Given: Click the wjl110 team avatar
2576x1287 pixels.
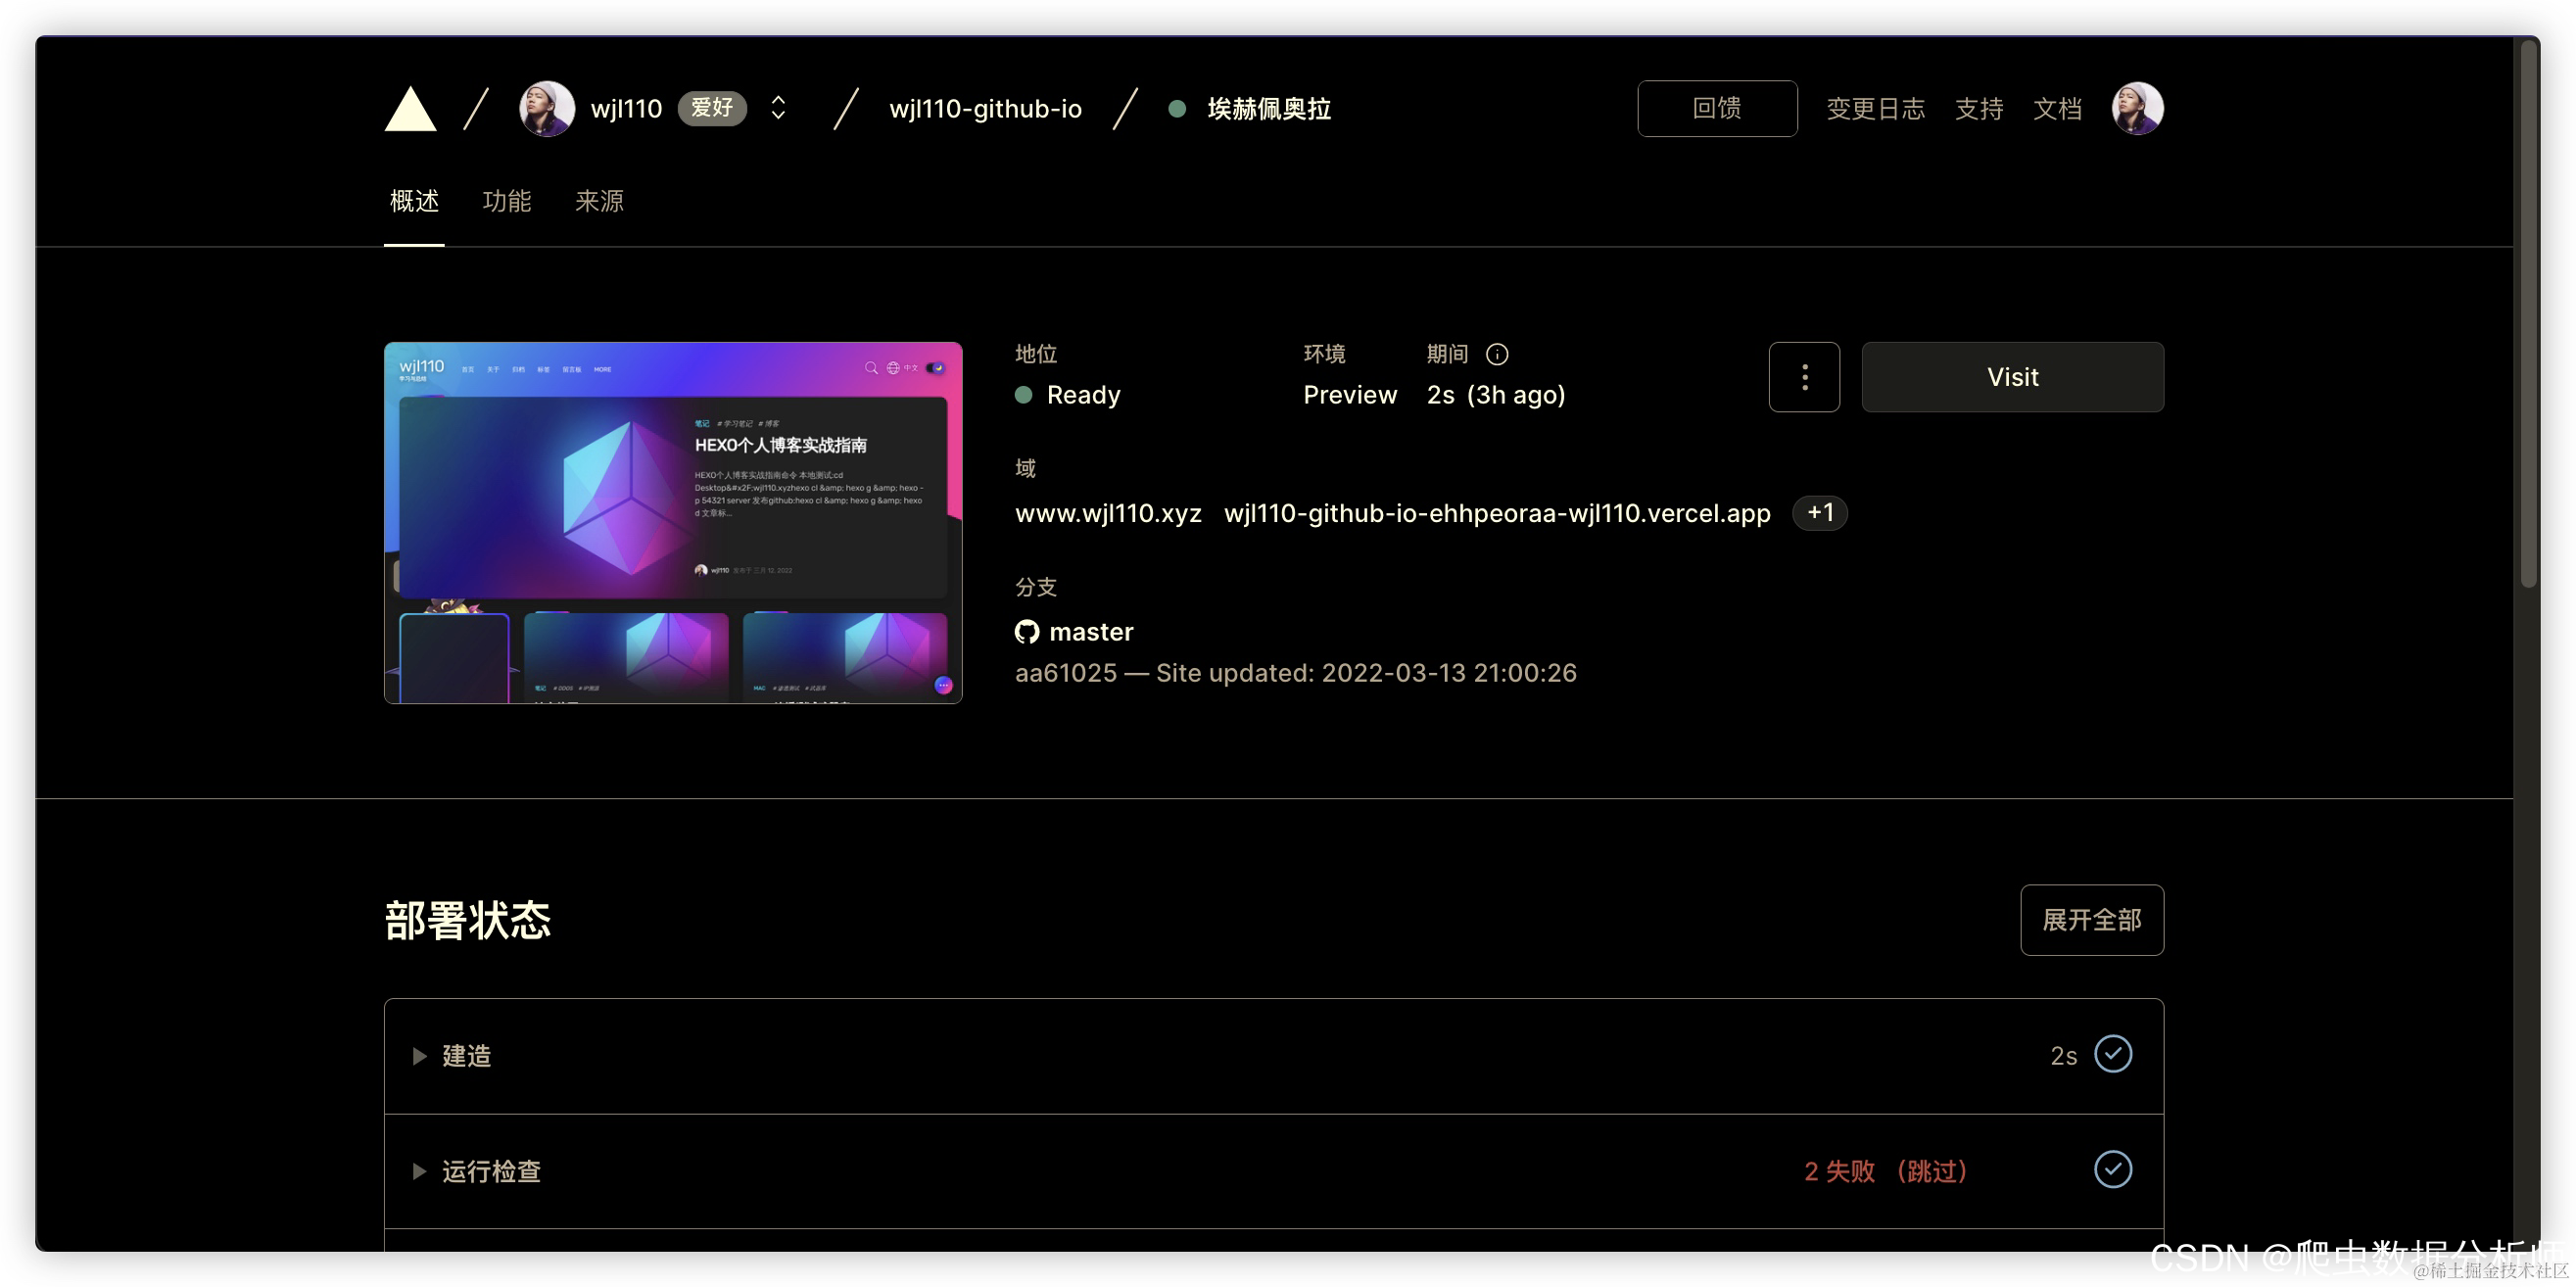Looking at the screenshot, I should [546, 108].
